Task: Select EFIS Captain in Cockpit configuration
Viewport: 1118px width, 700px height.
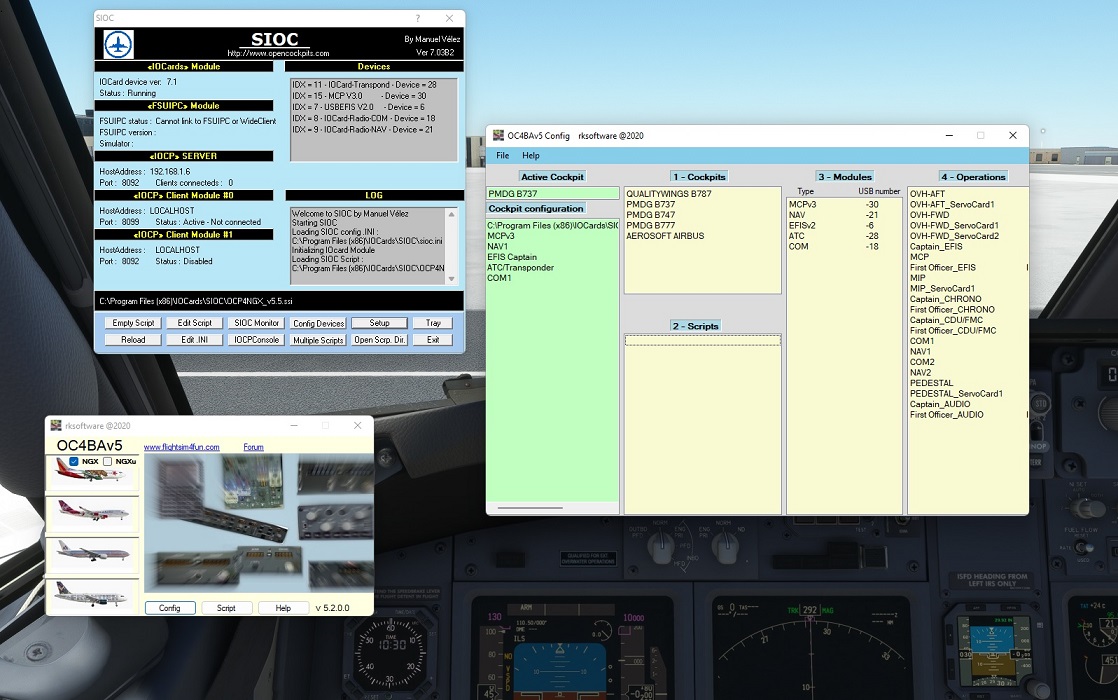Action: click(512, 257)
